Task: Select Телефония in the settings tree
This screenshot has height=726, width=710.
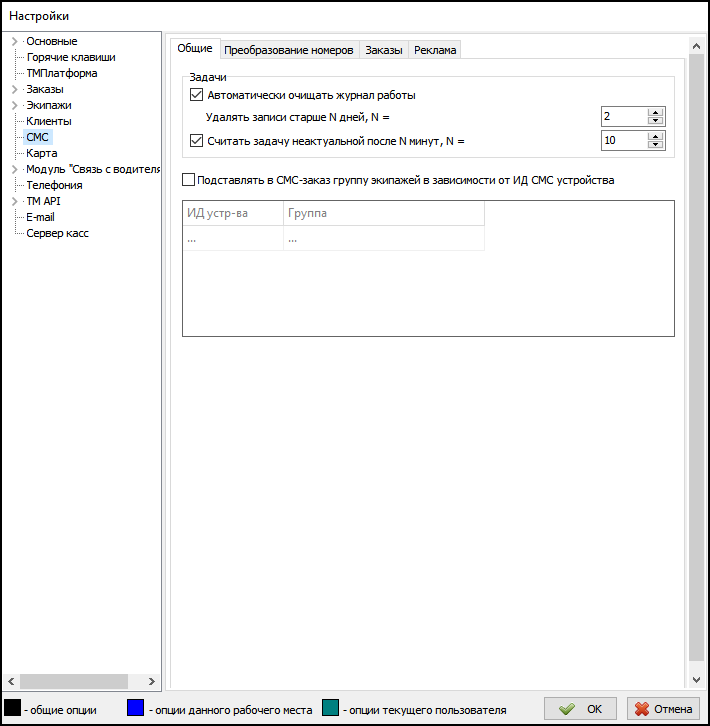Action: tap(54, 185)
